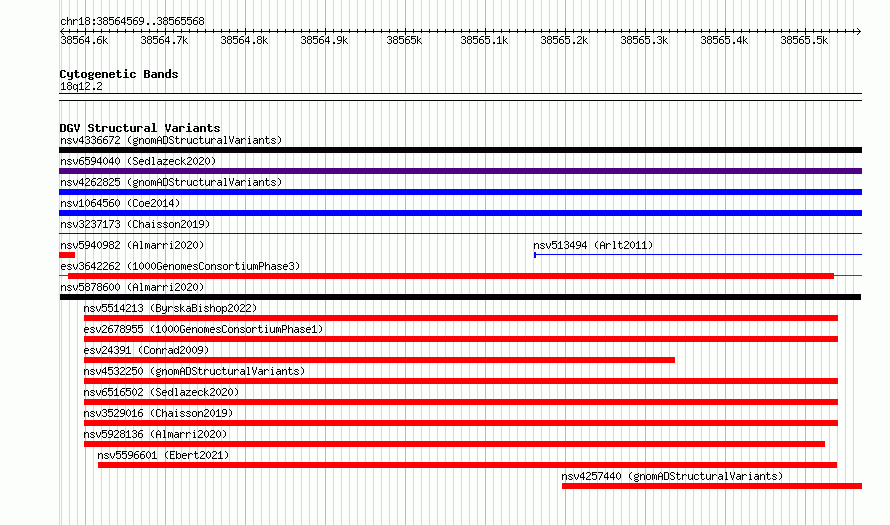Select the 18q12.2 cytogenetic band label
The width and height of the screenshot is (890, 525).
pyautogui.click(x=81, y=86)
